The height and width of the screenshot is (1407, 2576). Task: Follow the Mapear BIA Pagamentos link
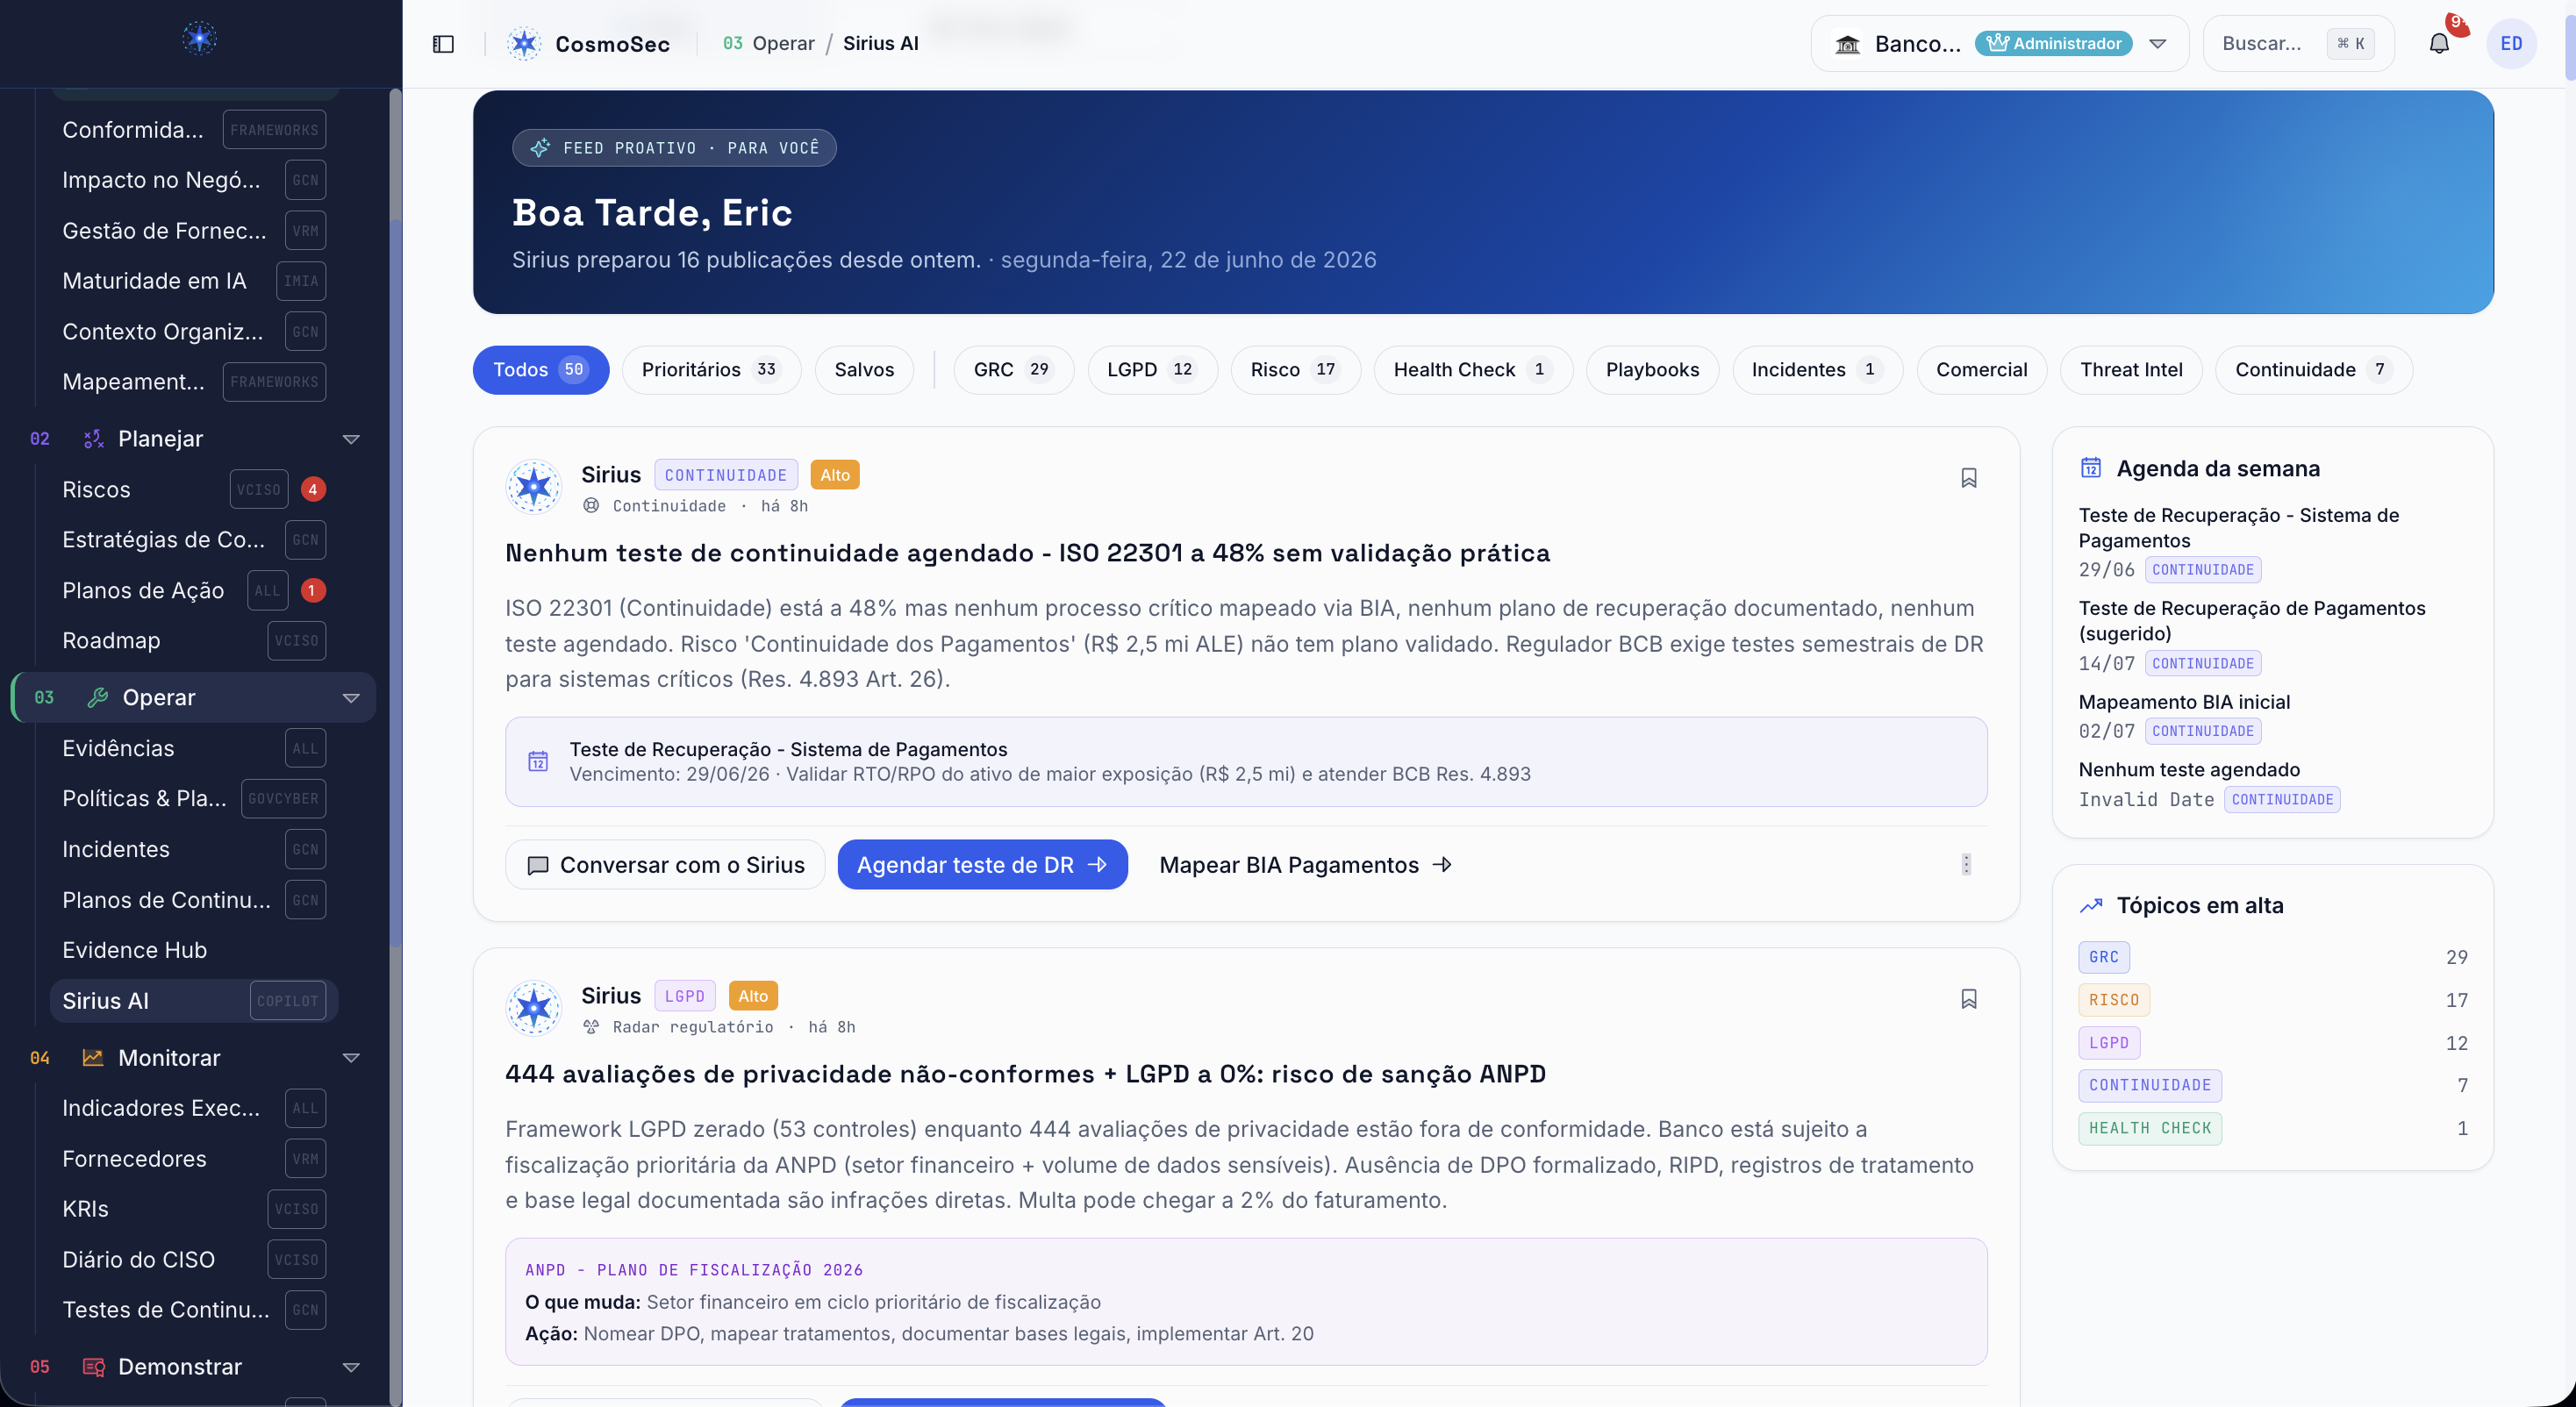pyautogui.click(x=1305, y=865)
